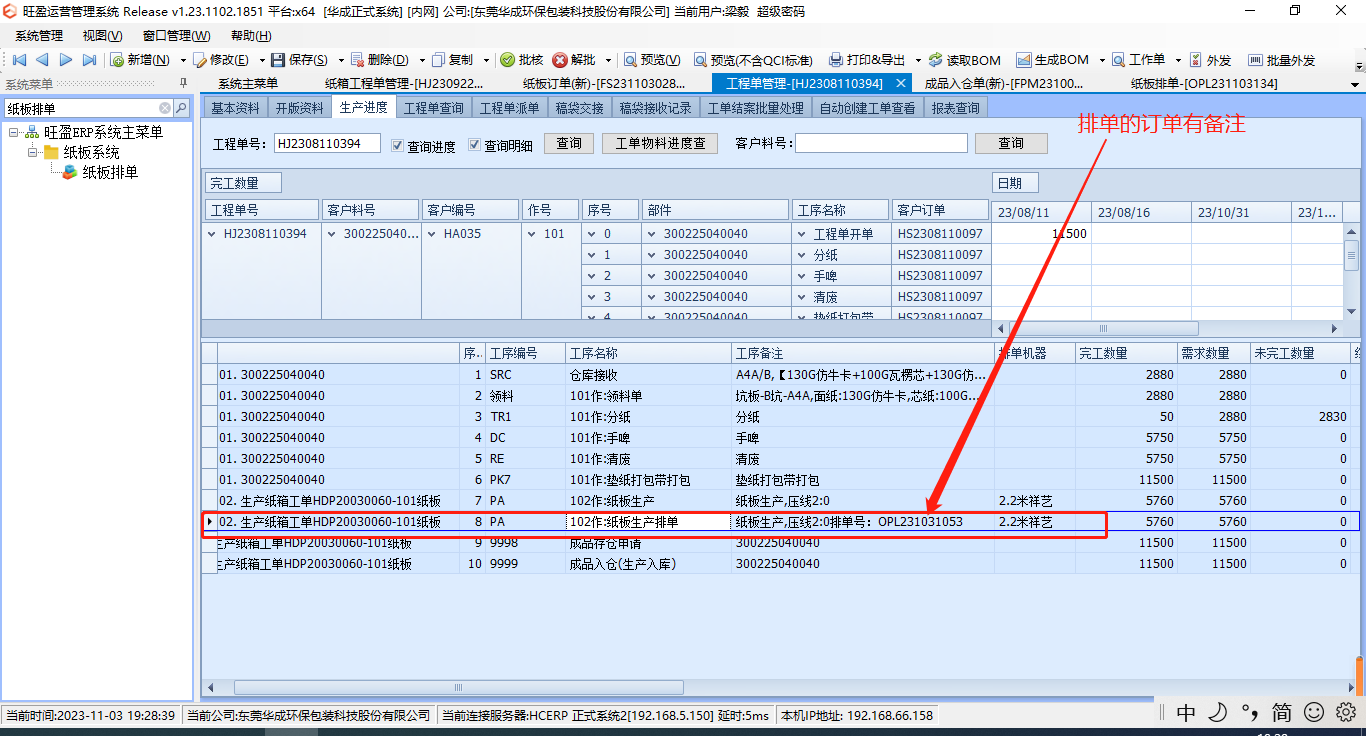Open the 视图(V) menu

coord(102,36)
